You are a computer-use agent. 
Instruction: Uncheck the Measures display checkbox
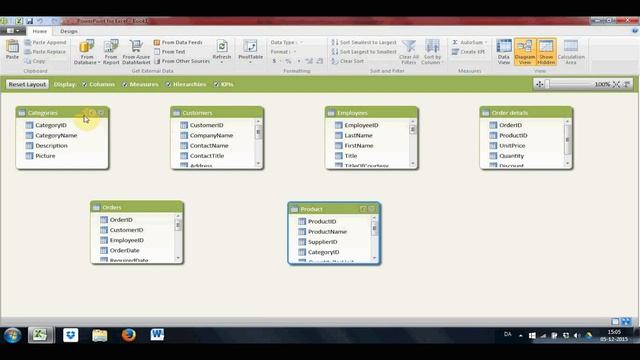(x=125, y=84)
